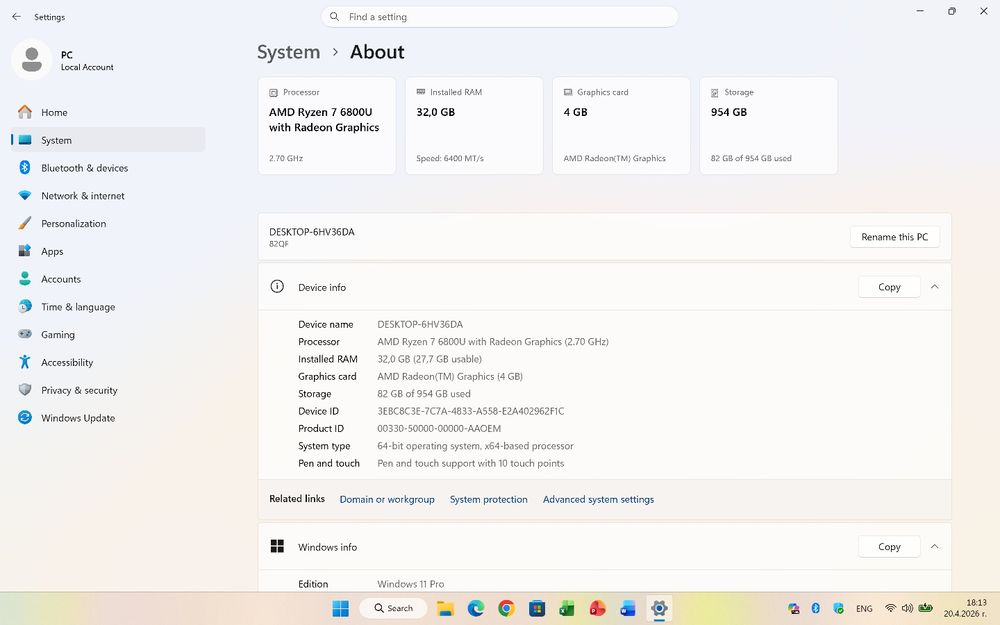Open Windows Update settings

coord(108,418)
